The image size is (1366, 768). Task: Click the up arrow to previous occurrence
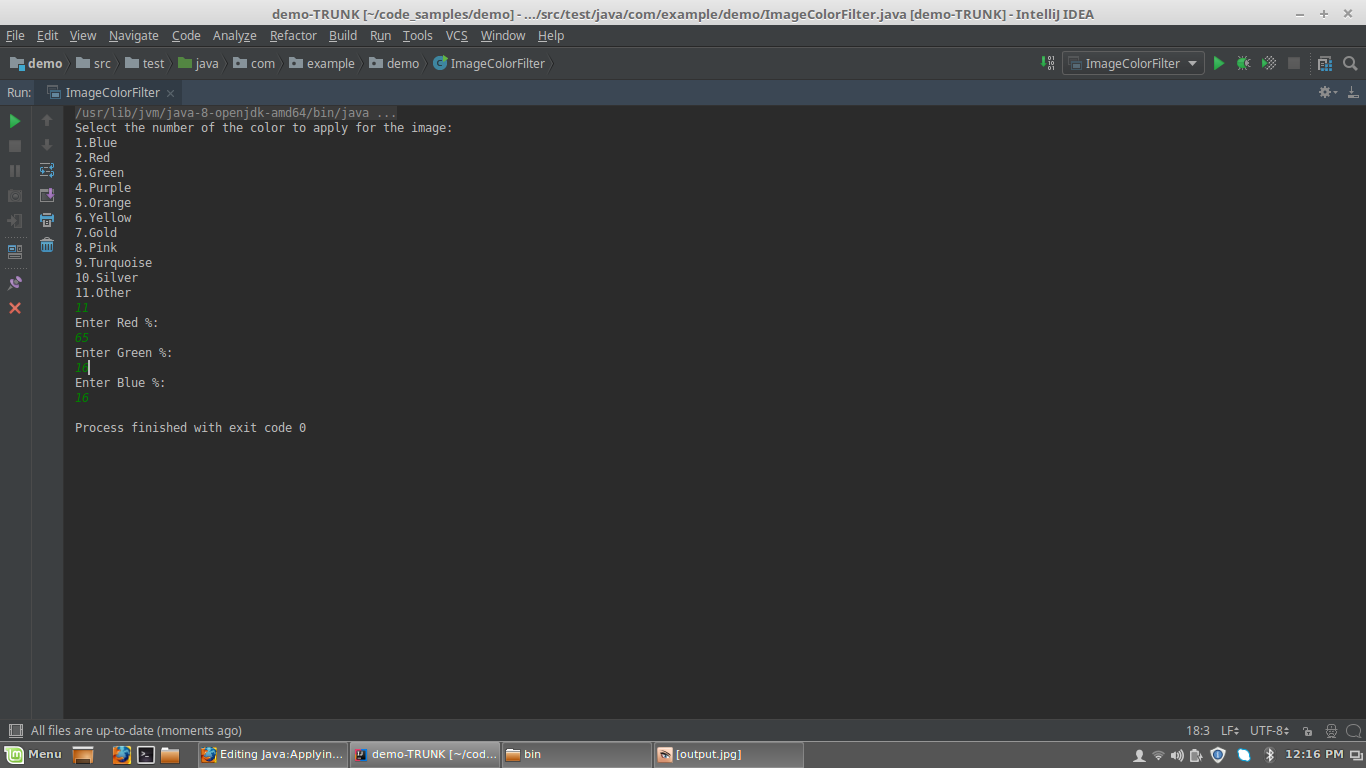point(46,120)
